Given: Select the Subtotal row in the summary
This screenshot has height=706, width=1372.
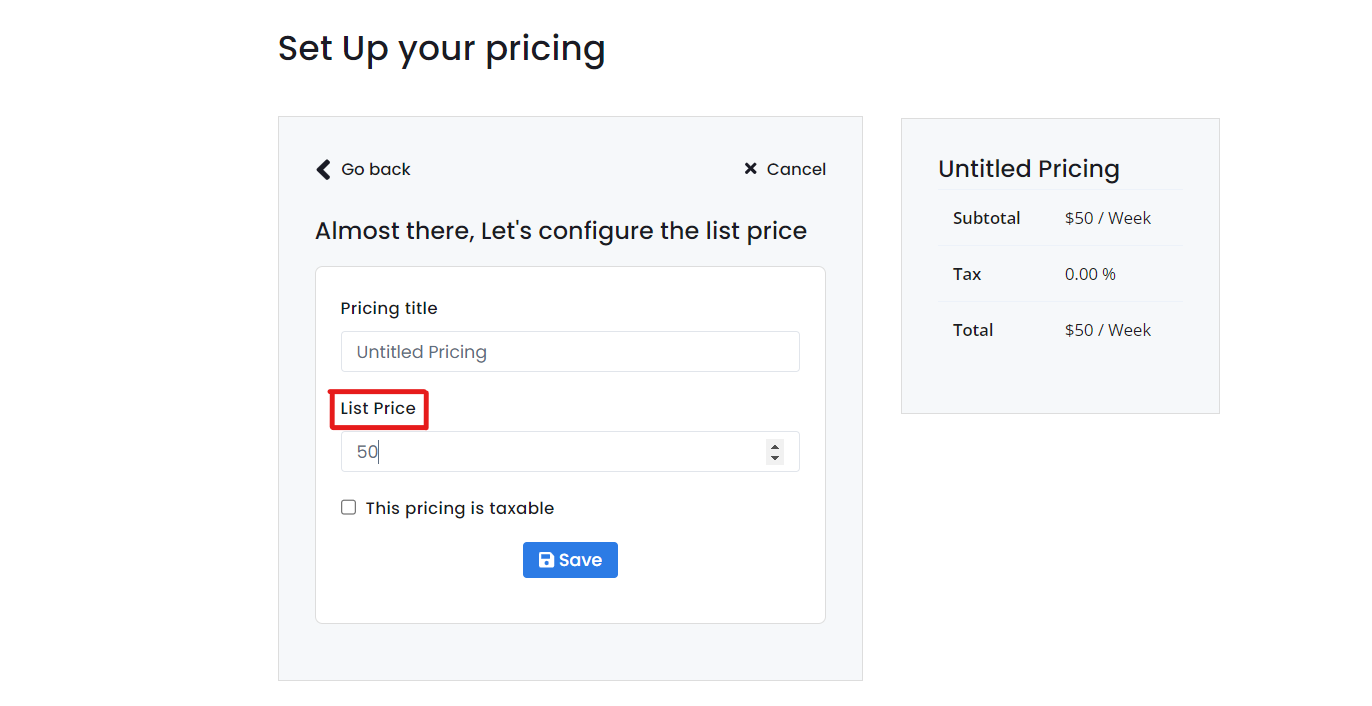Looking at the screenshot, I should [x=985, y=218].
